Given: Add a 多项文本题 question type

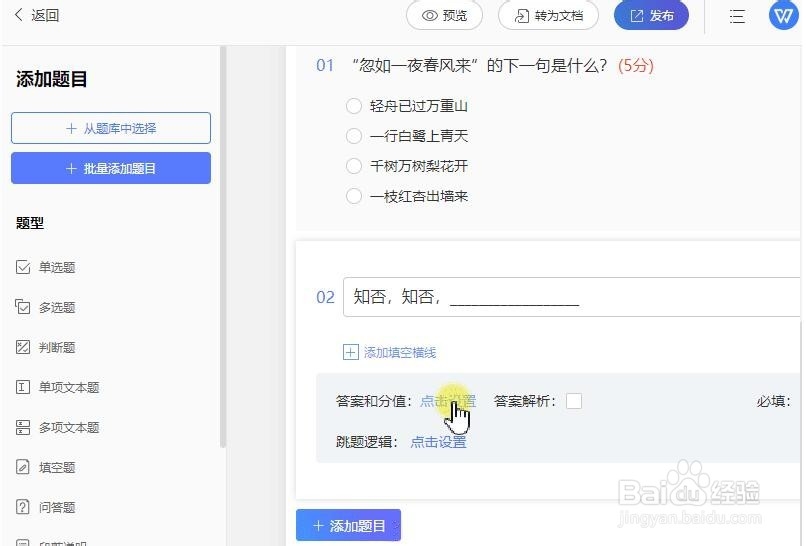Looking at the screenshot, I should click(58, 427).
